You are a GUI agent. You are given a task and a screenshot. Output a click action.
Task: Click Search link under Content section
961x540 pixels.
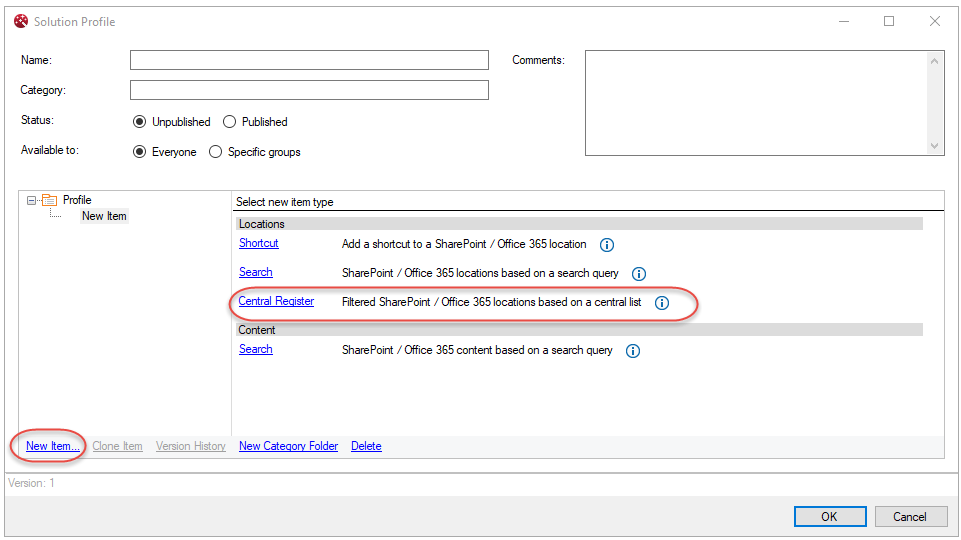(255, 350)
